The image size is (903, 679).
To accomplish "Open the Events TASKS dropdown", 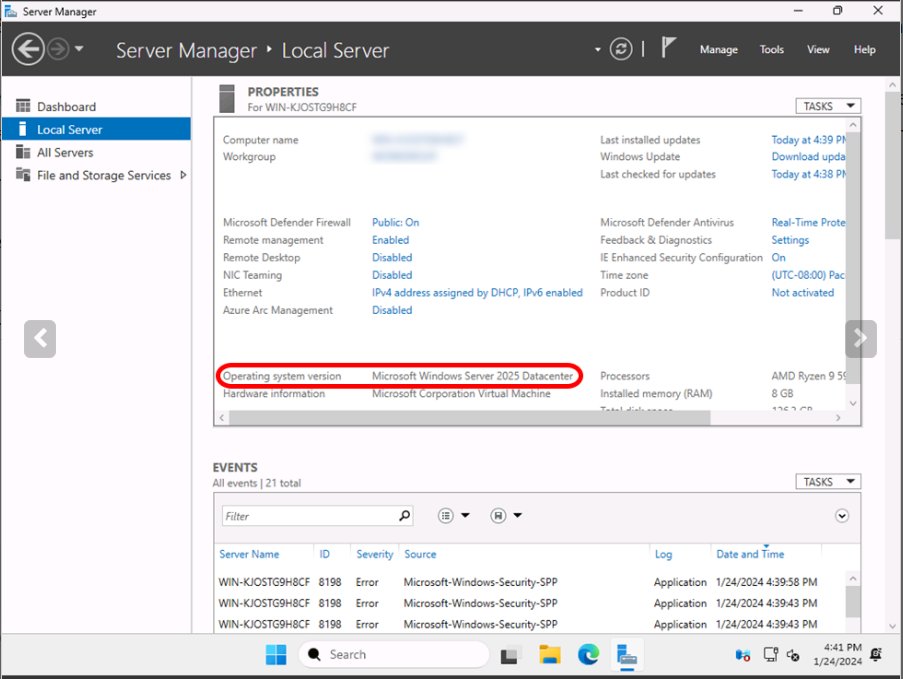I will (828, 481).
